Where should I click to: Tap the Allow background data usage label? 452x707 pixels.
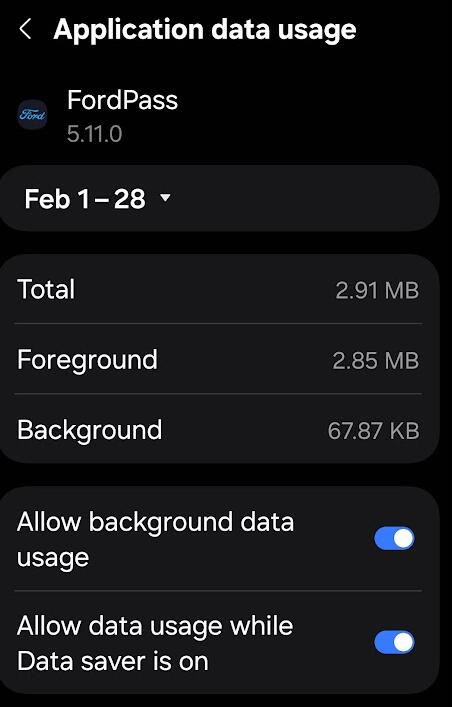click(156, 539)
